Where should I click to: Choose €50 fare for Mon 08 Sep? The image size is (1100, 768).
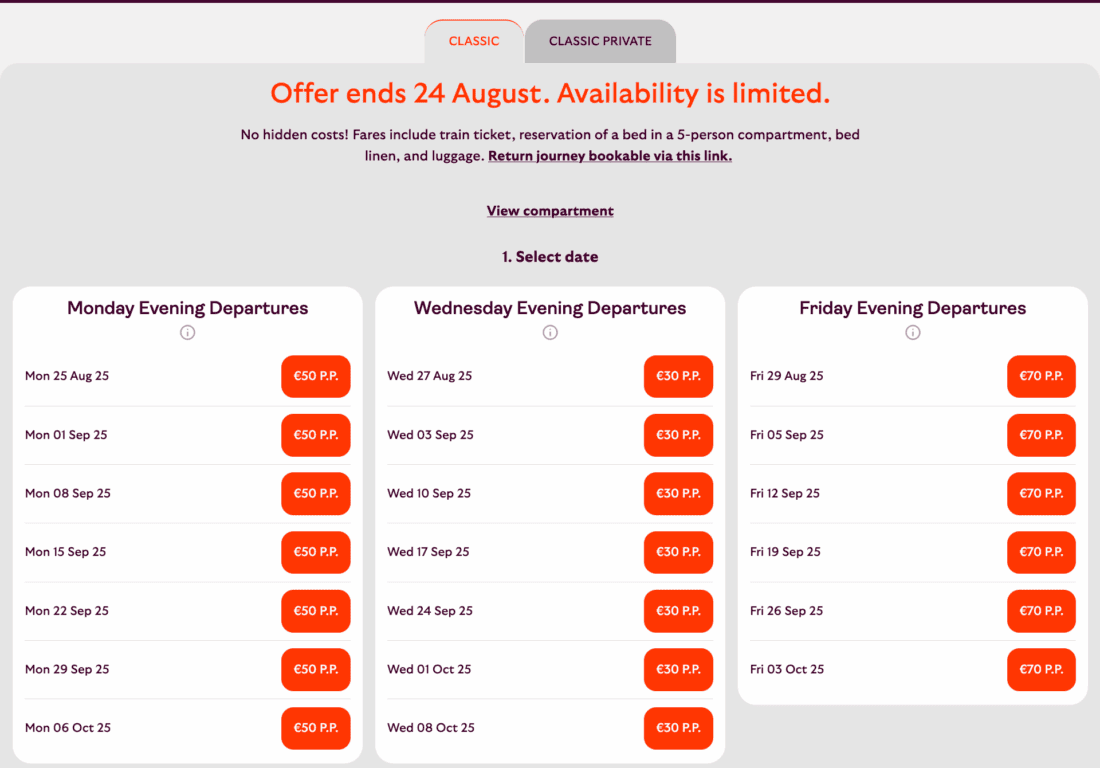coord(316,493)
